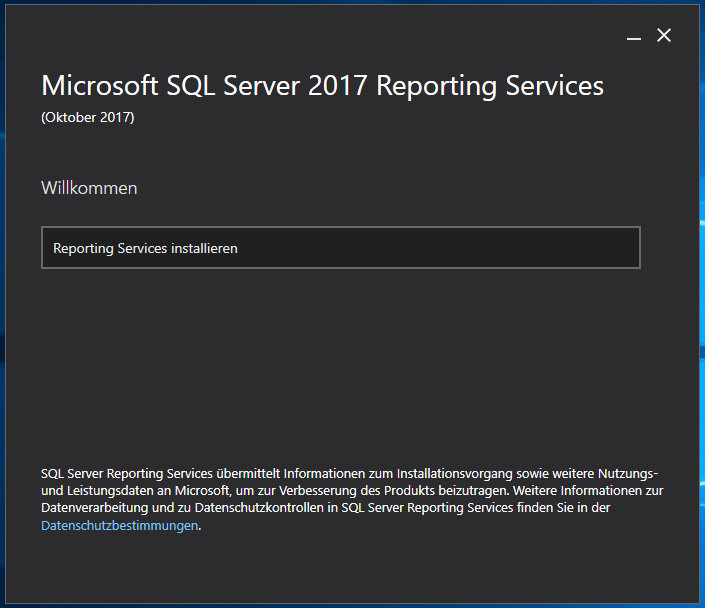Viewport: 705px width, 608px height.
Task: Click the (Oktober 2017) version label
Action: click(88, 117)
